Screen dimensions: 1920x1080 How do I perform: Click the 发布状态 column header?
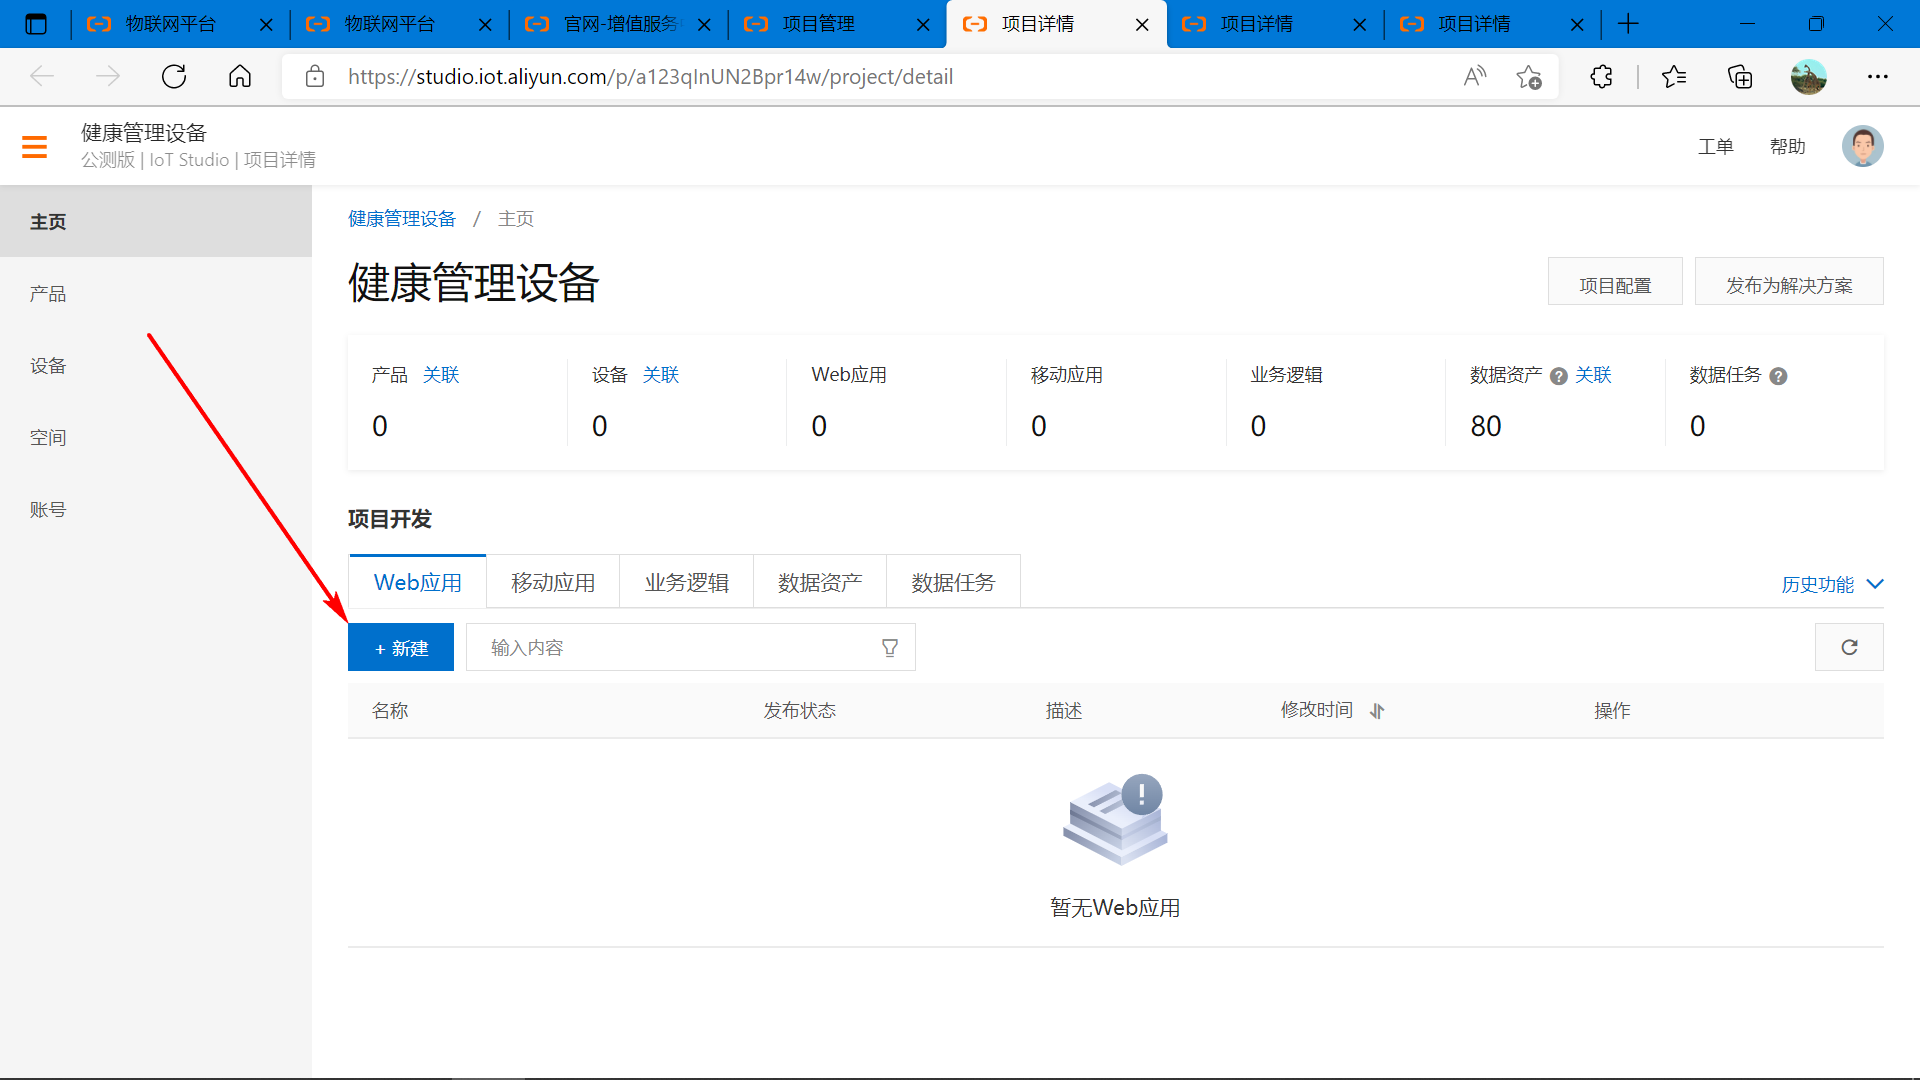pos(800,711)
